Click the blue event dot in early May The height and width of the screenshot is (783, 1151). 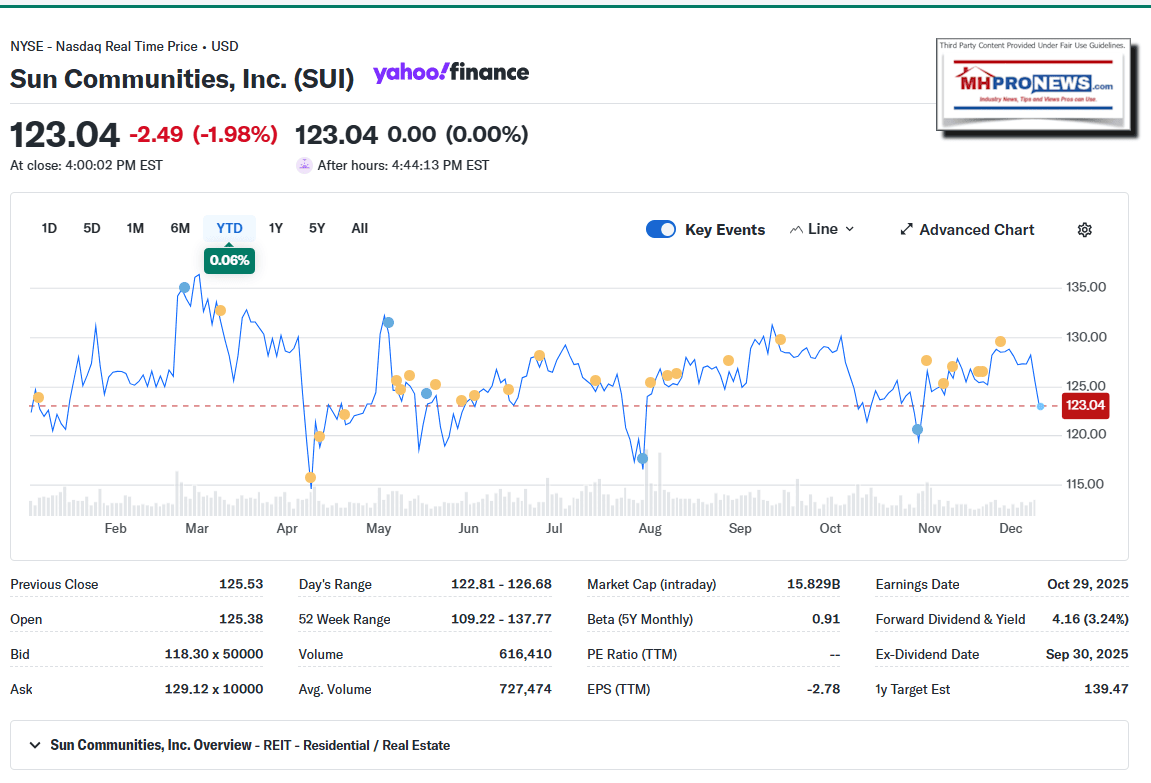click(x=387, y=322)
